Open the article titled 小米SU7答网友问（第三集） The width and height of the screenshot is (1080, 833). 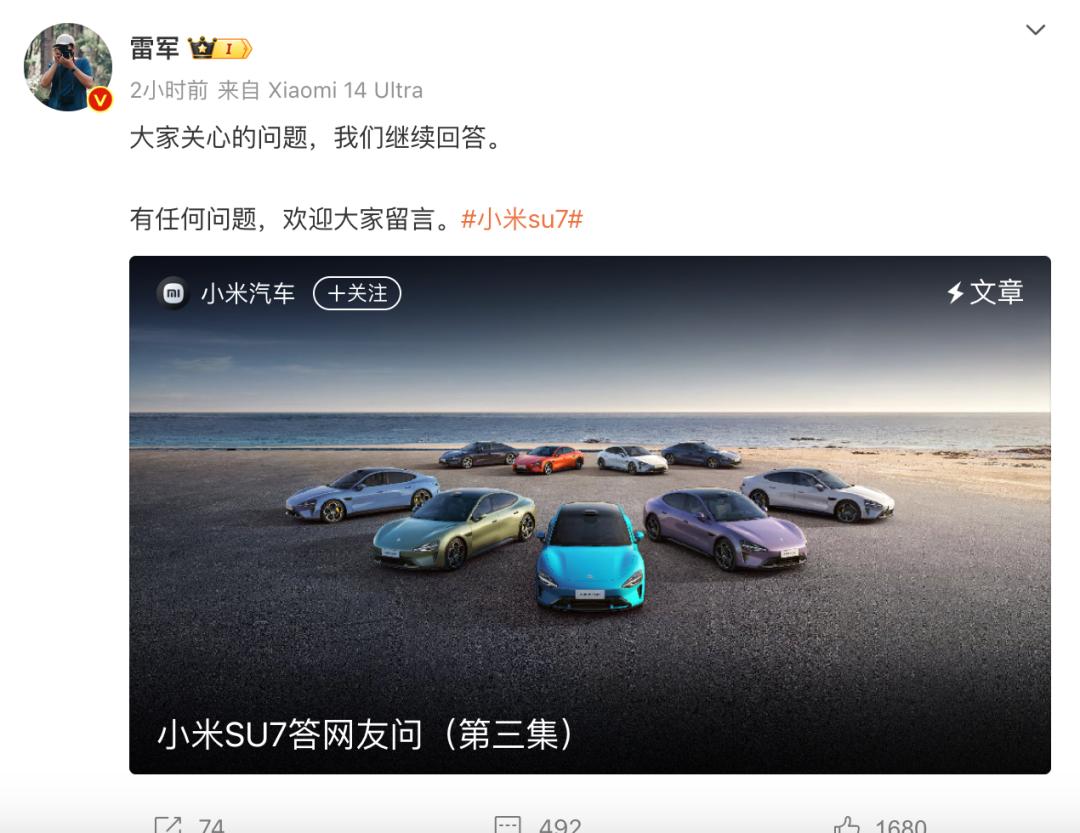point(365,734)
